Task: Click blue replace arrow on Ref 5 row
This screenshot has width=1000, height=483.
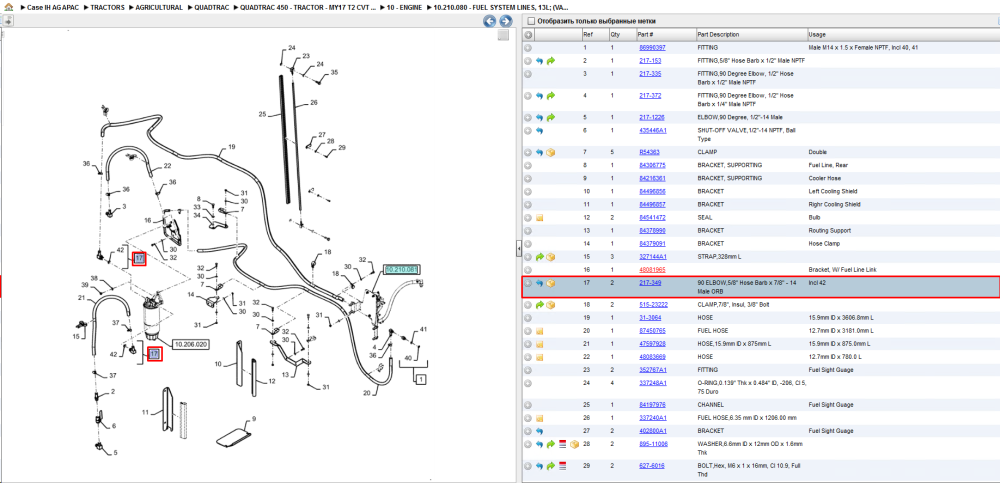Action: click(540, 117)
